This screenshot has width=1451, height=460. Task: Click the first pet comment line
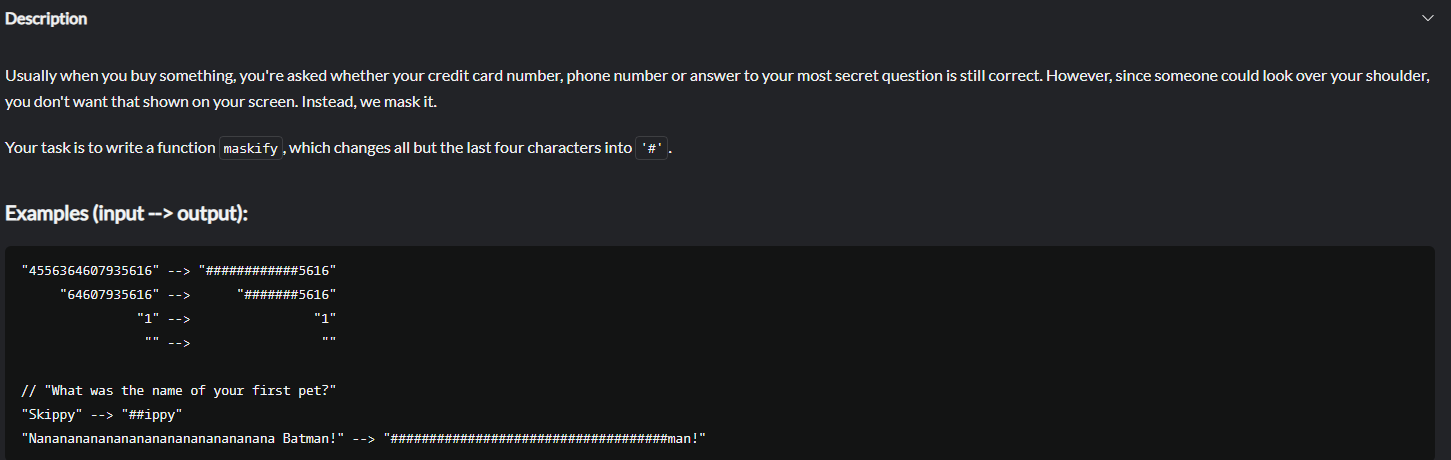pyautogui.click(x=178, y=390)
